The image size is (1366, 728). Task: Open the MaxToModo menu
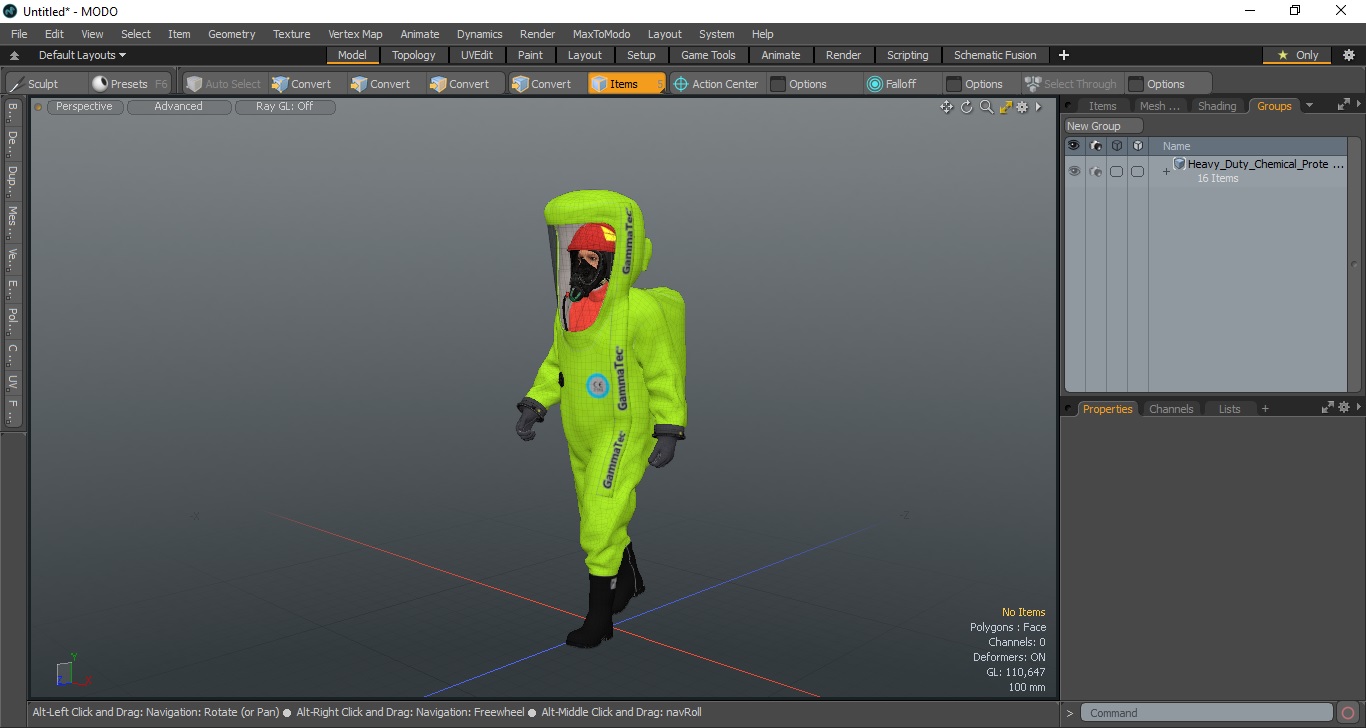click(x=601, y=34)
